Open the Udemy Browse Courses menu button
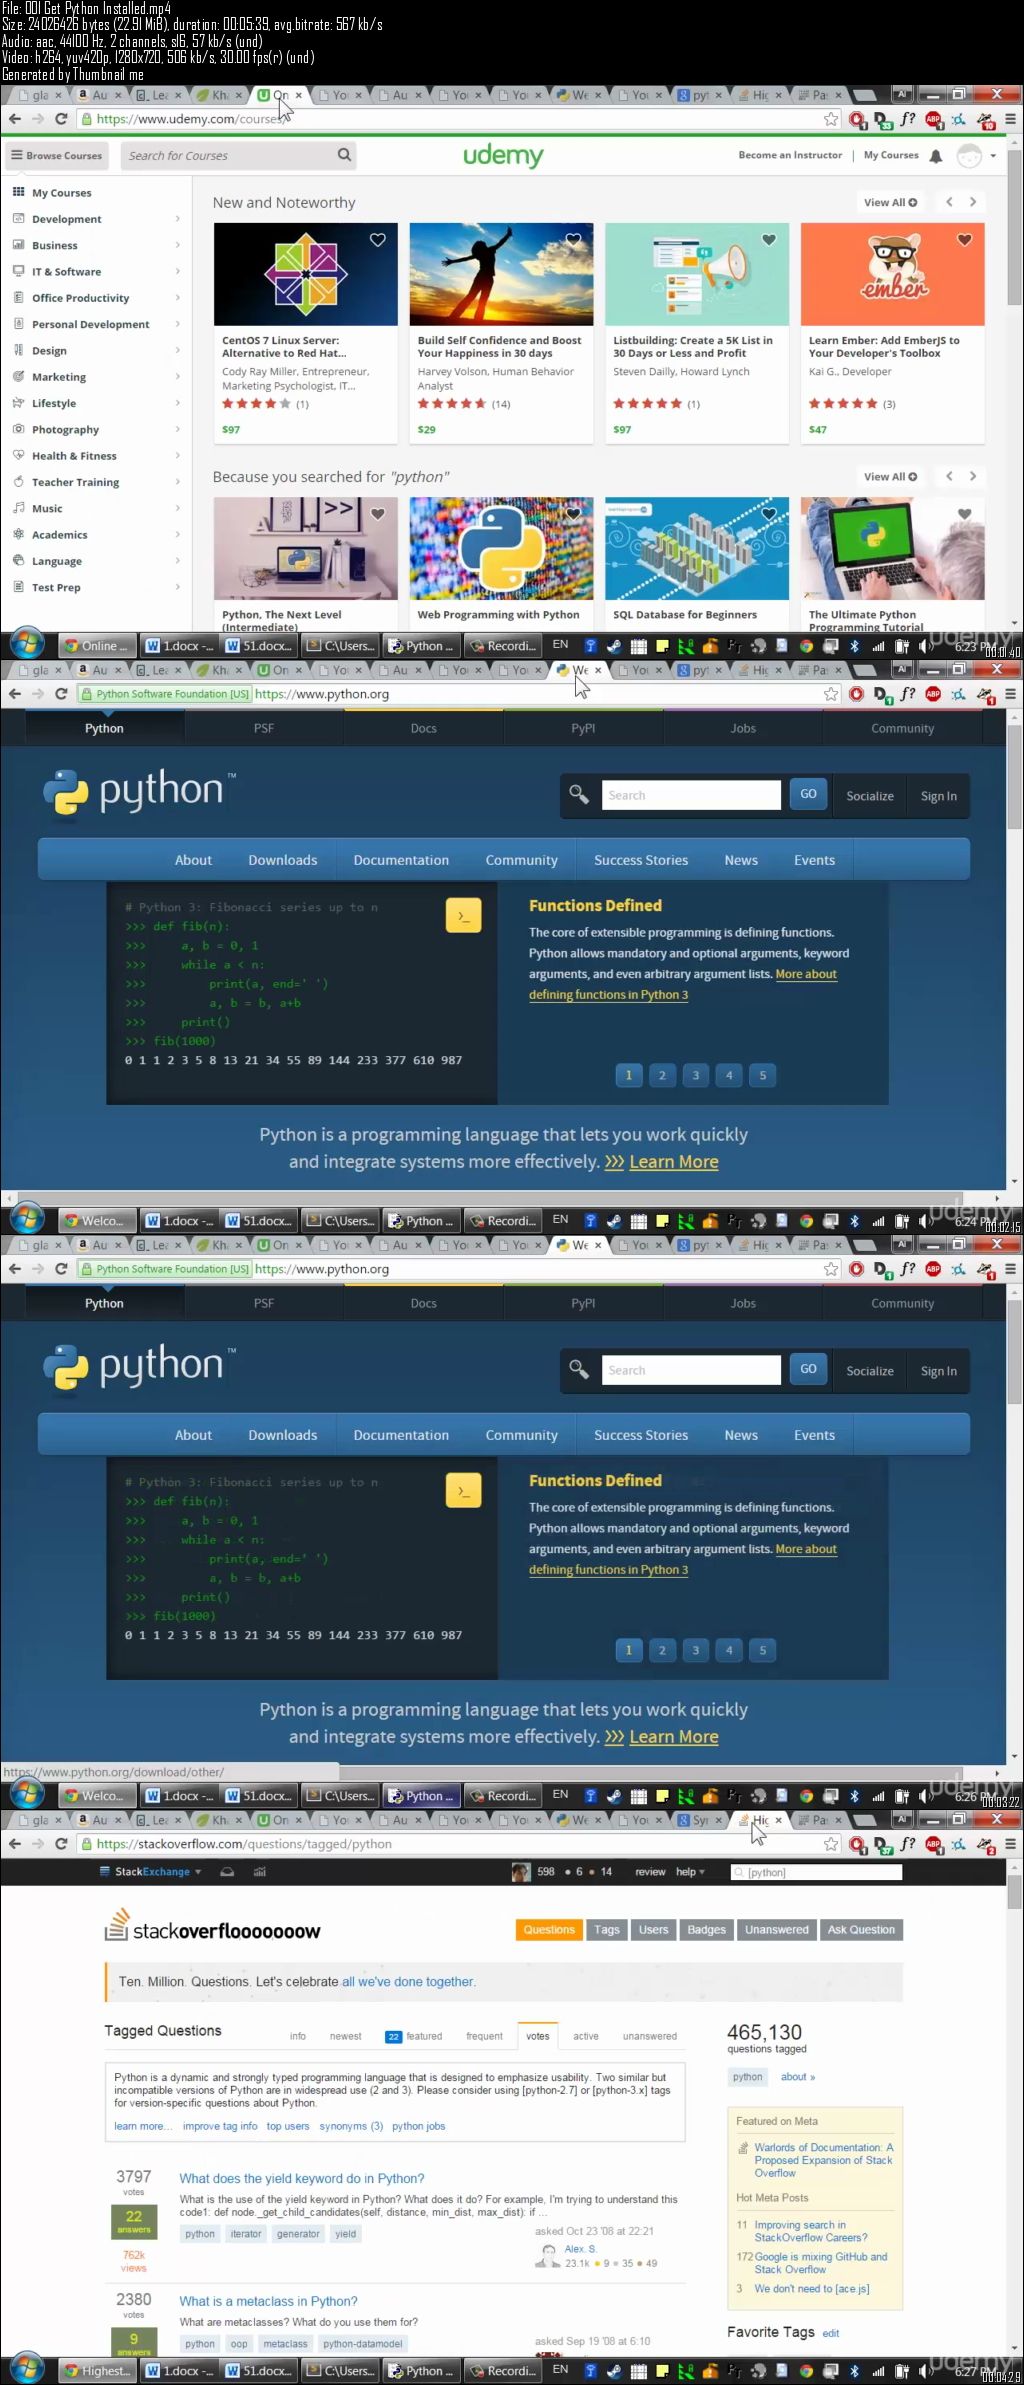Screen dimensions: 1024x2385 point(56,155)
